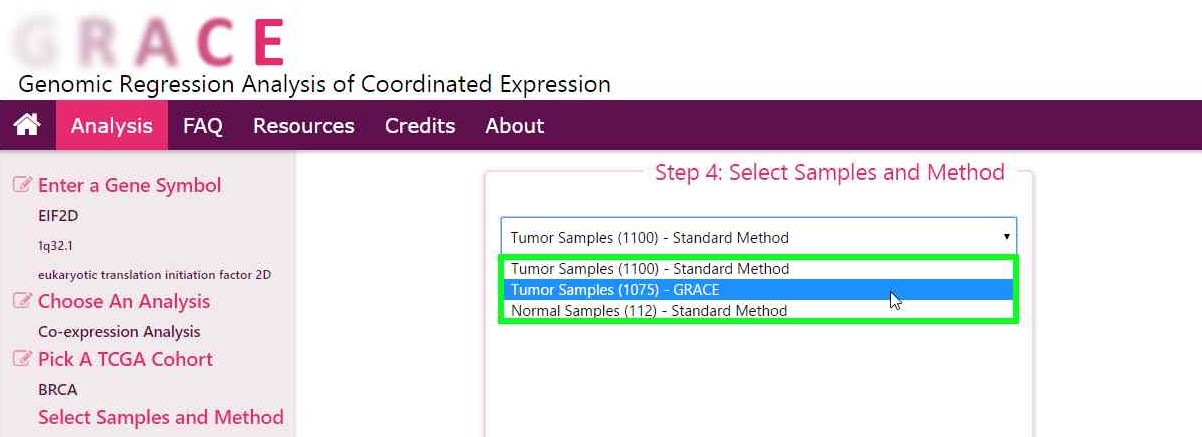Navigate to the Credits page
This screenshot has height=437, width=1202.
(420, 125)
